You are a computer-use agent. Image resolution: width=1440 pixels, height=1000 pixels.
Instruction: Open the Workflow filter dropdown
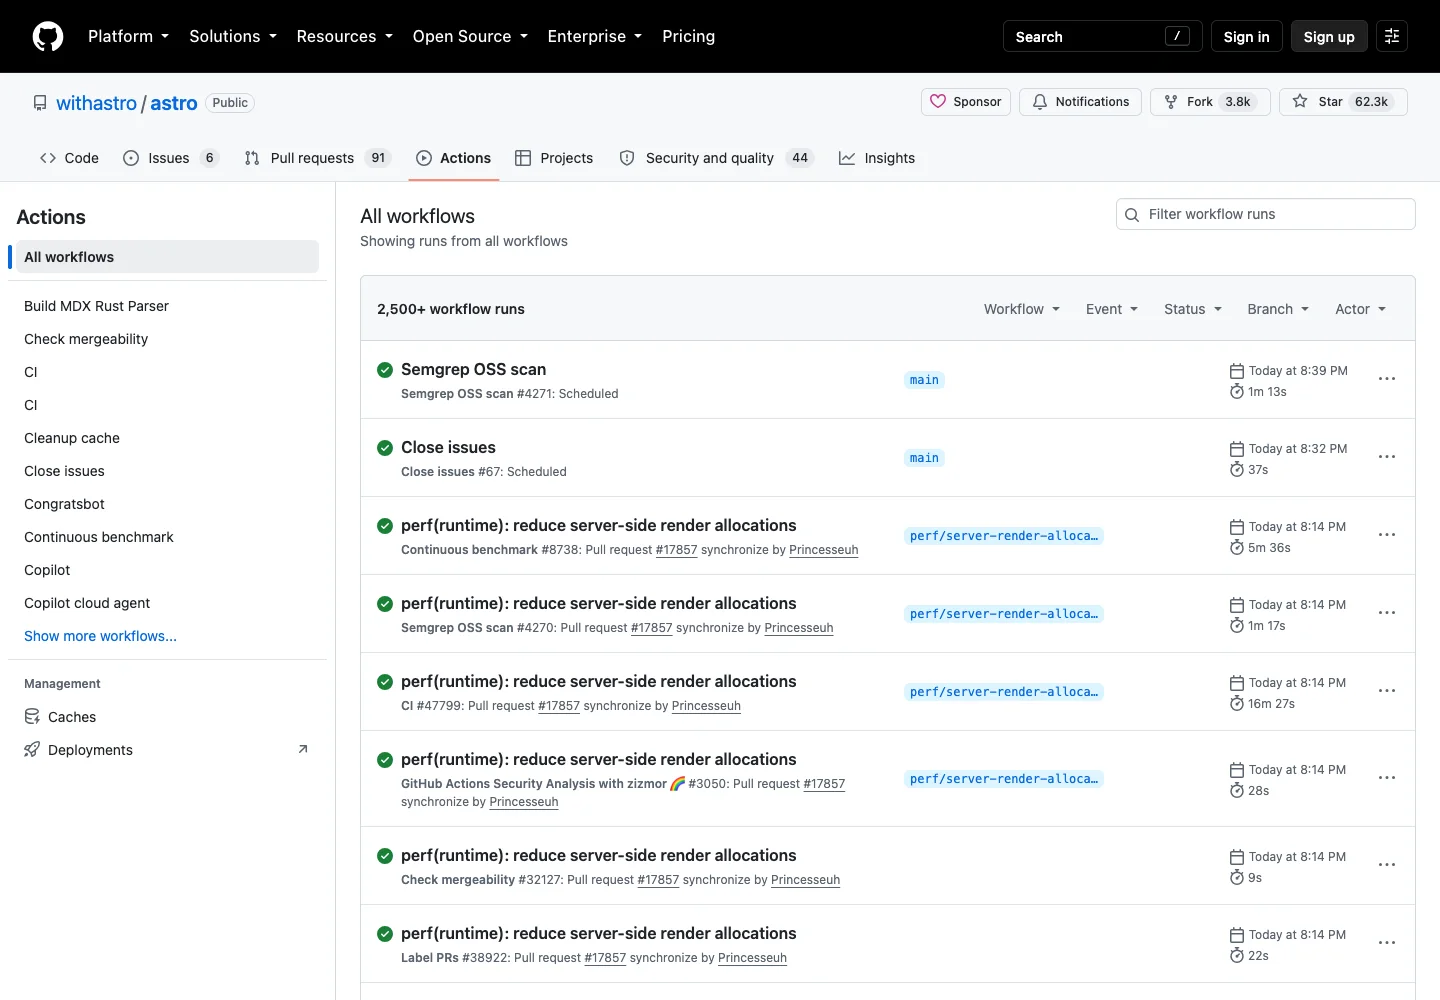pyautogui.click(x=1022, y=309)
